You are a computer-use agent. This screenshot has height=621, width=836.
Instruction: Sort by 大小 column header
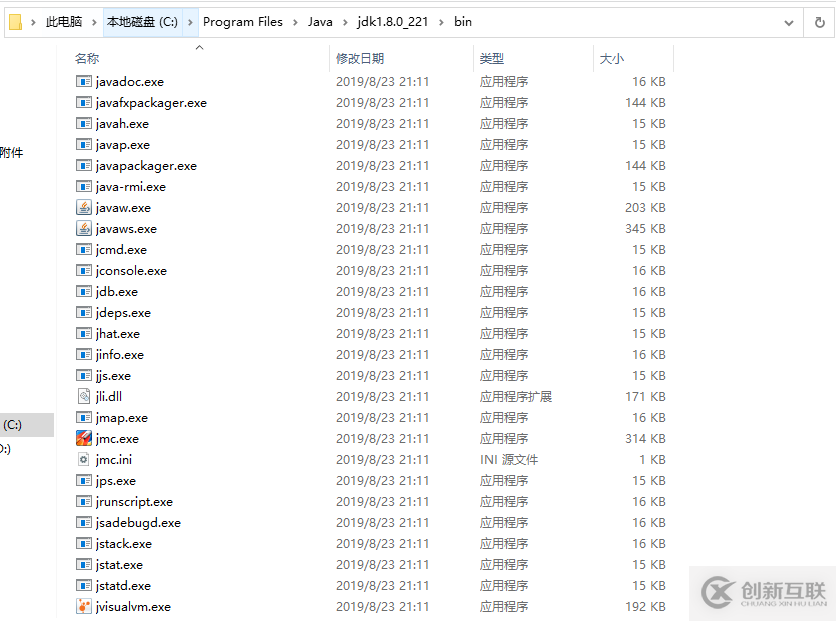coord(612,59)
